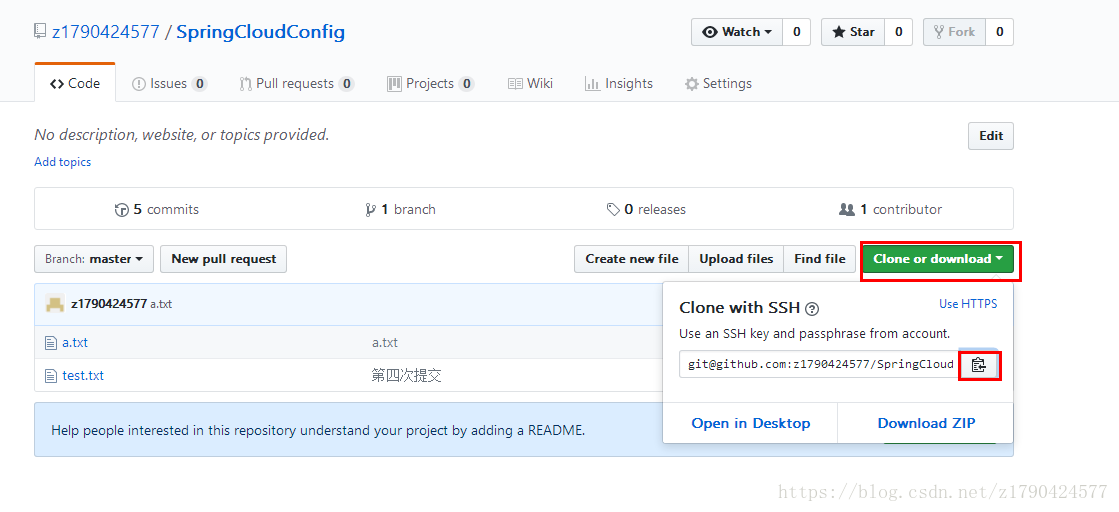Open the 0 releases page

[x=646, y=209]
